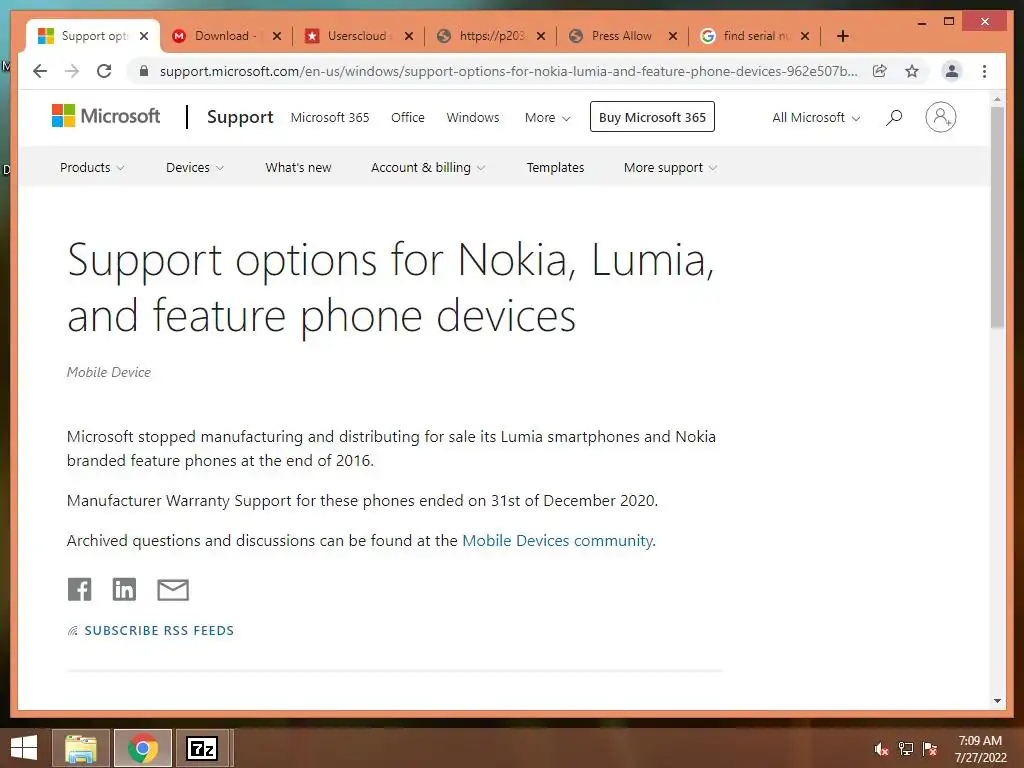
Task: Share article on Facebook
Action: click(x=80, y=589)
